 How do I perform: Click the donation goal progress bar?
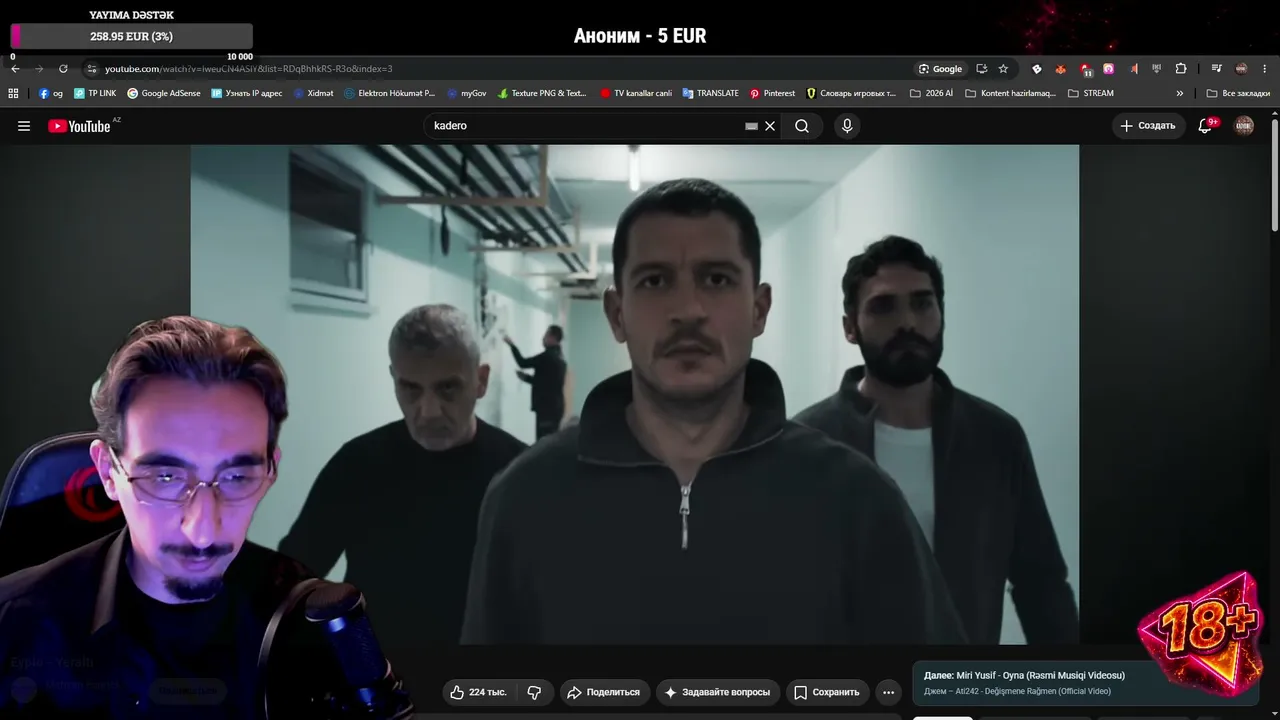(131, 37)
